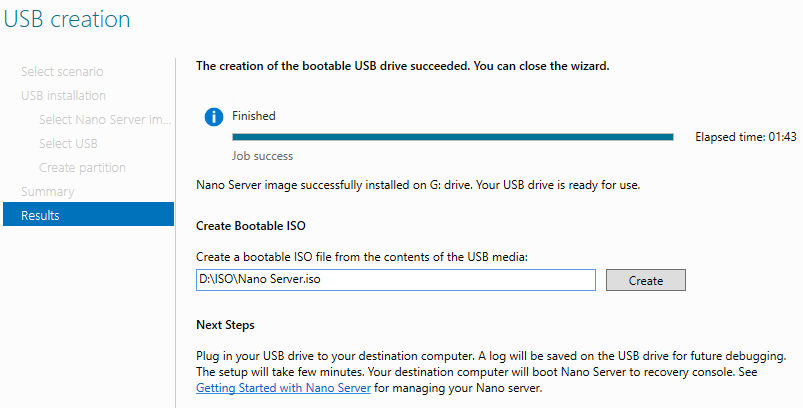The width and height of the screenshot is (803, 408).
Task: Click the USB creation wizard title
Action: (x=67, y=18)
